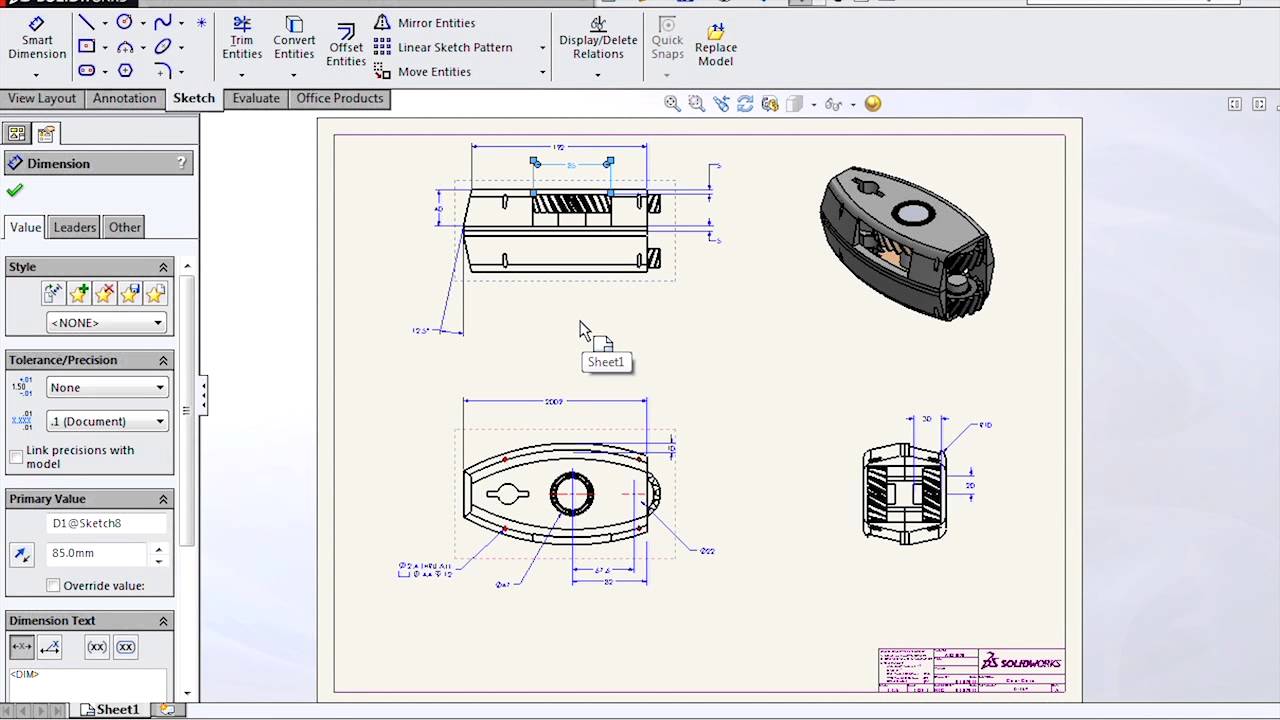
Task: Select the Polygon sketch tool
Action: [x=125, y=71]
